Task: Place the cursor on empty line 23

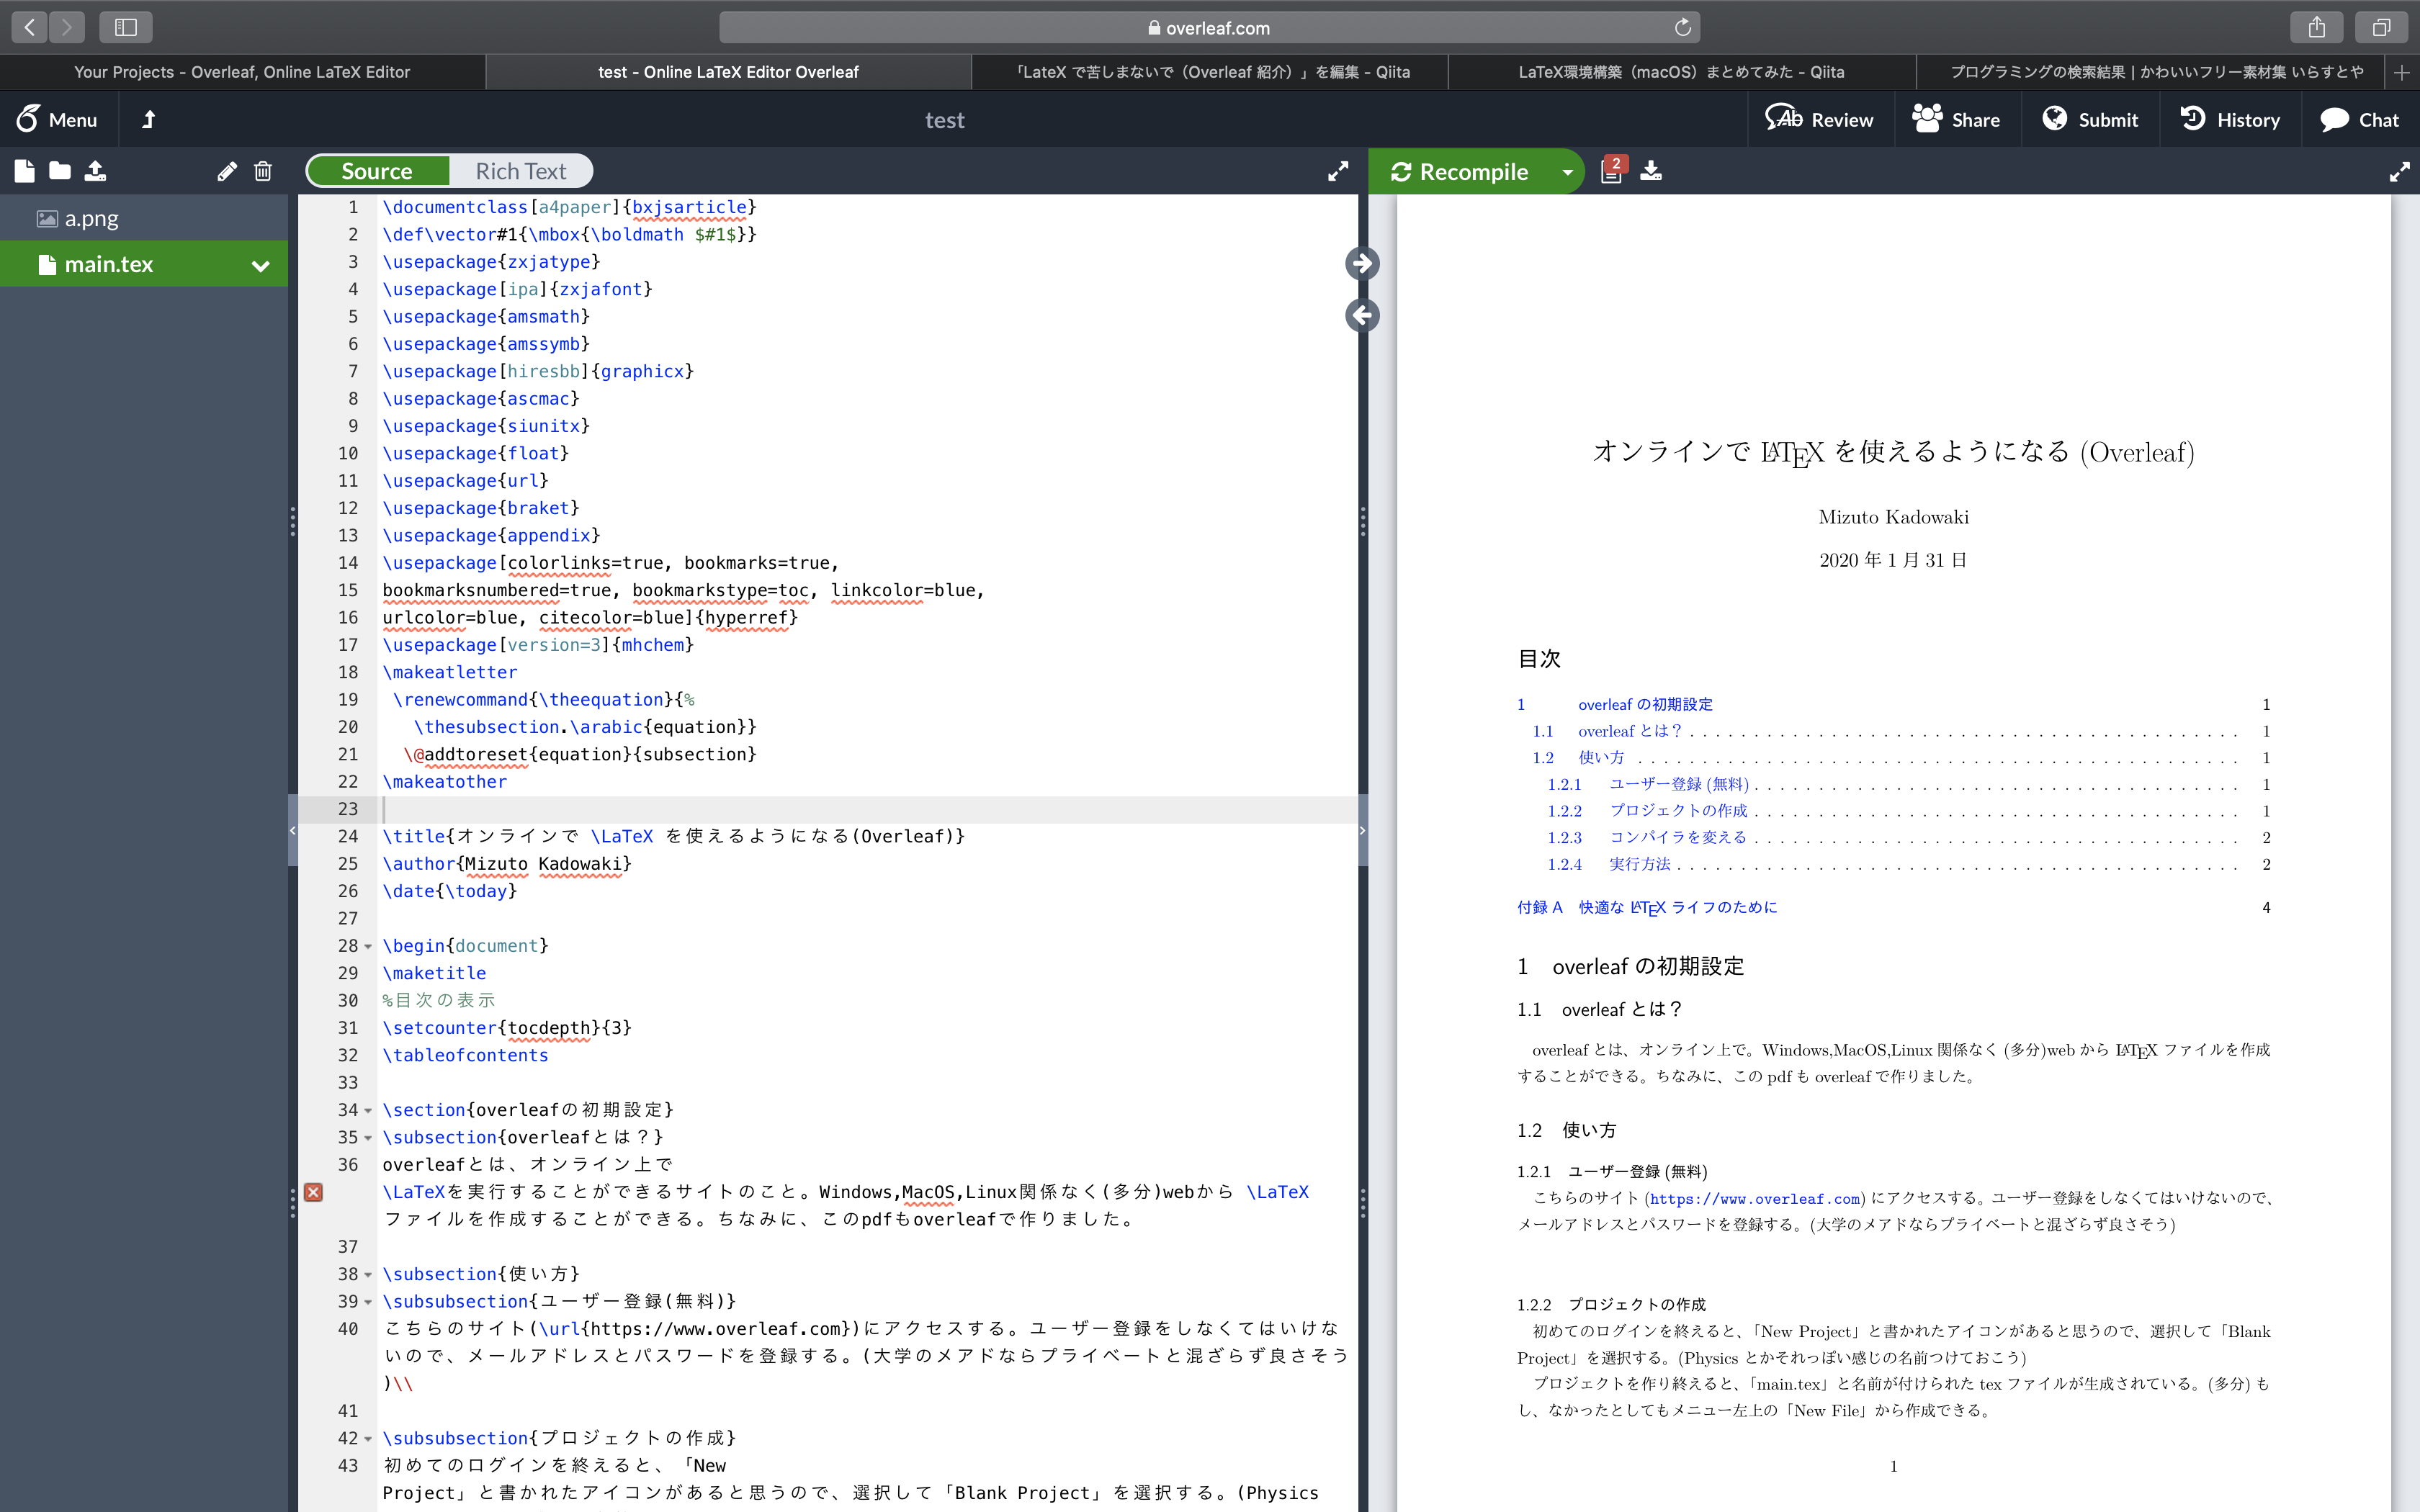Action: pyautogui.click(x=868, y=809)
